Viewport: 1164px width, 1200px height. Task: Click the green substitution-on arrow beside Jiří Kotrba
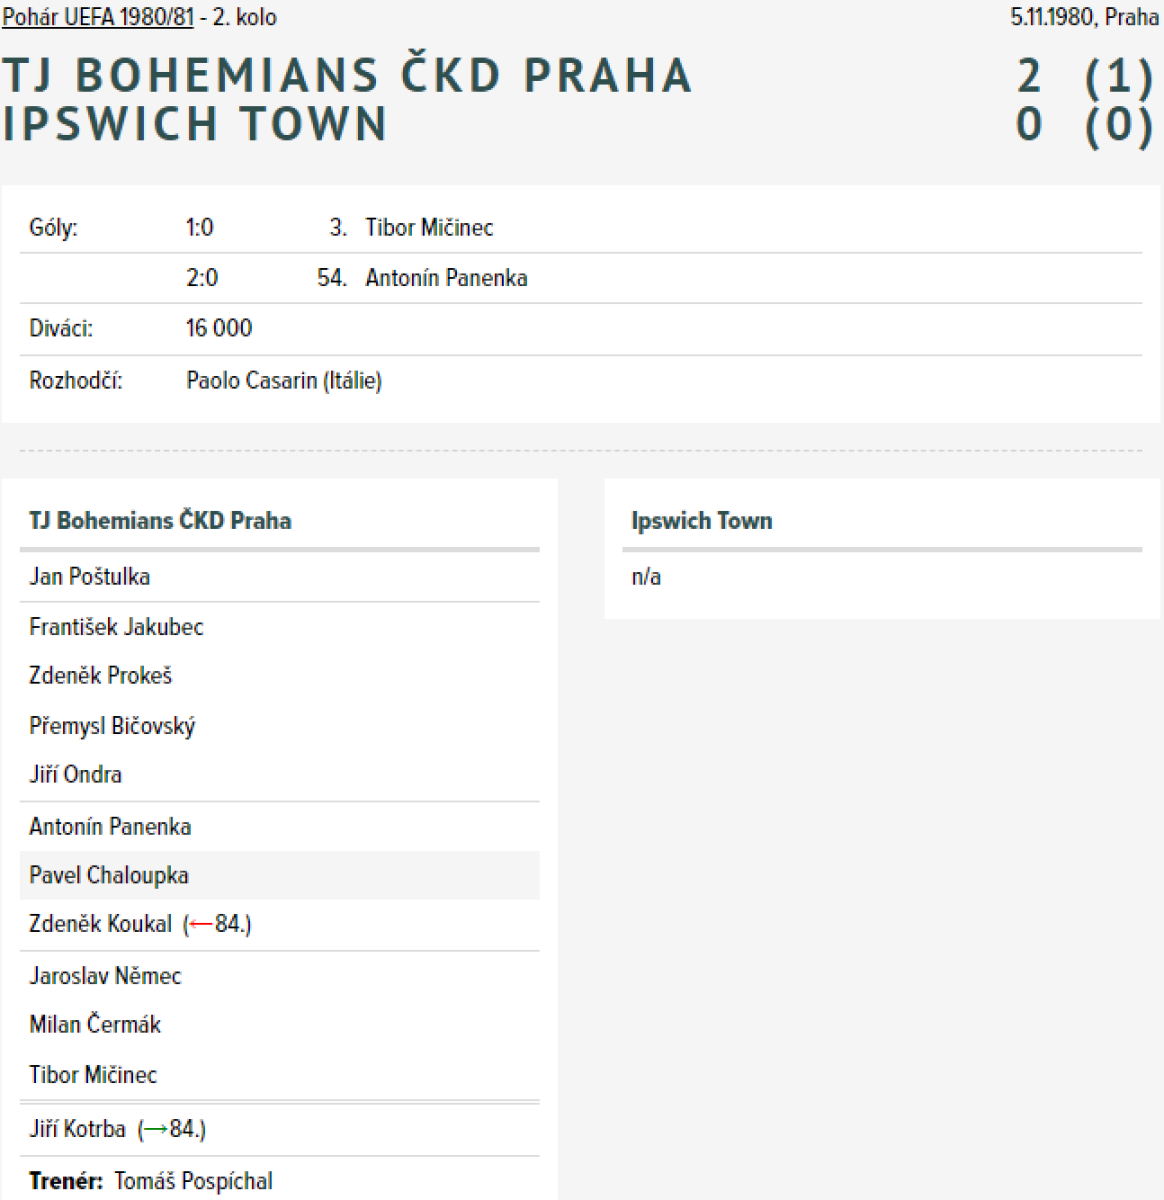tap(155, 1130)
